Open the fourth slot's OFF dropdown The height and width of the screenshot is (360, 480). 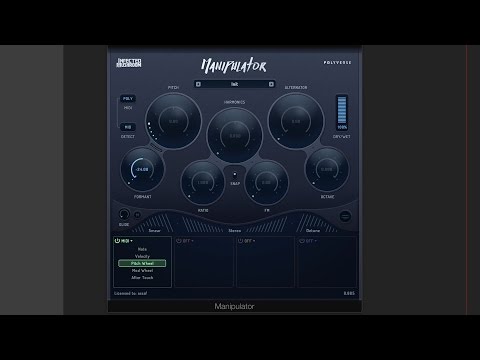[x=311, y=241]
